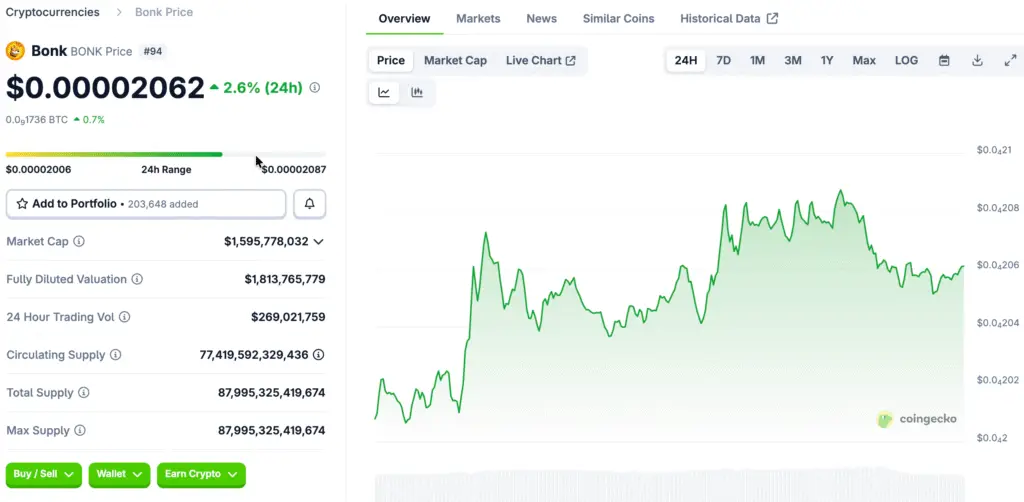Expand chart to fullscreen
The height and width of the screenshot is (502, 1024).
[x=1010, y=61]
